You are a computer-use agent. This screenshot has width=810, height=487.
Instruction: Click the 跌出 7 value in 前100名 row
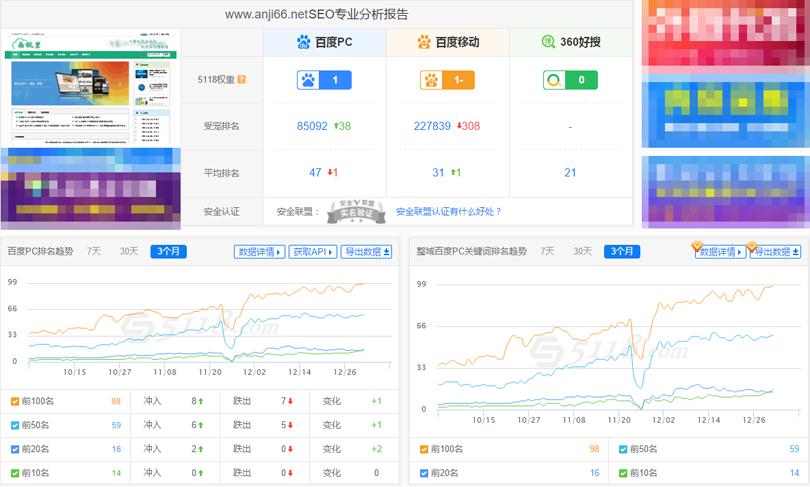point(284,401)
